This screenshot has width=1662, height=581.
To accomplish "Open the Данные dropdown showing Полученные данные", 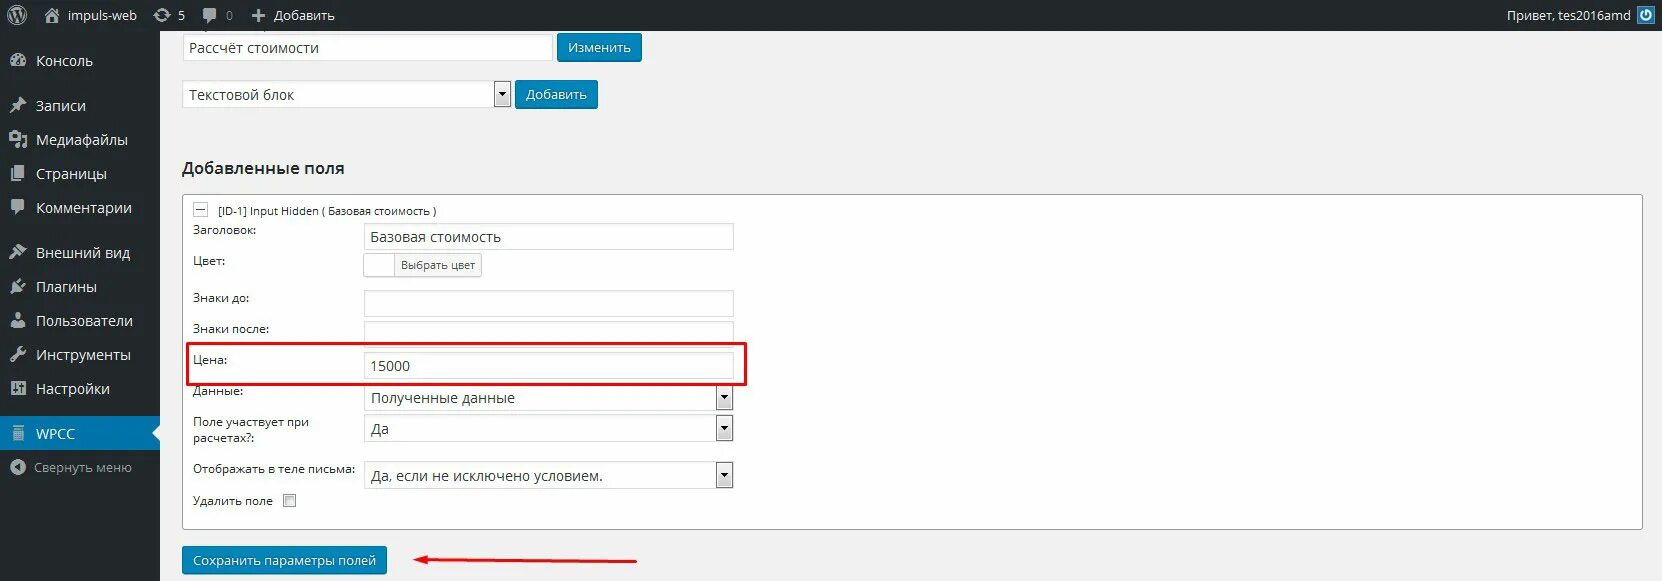I will (x=548, y=398).
